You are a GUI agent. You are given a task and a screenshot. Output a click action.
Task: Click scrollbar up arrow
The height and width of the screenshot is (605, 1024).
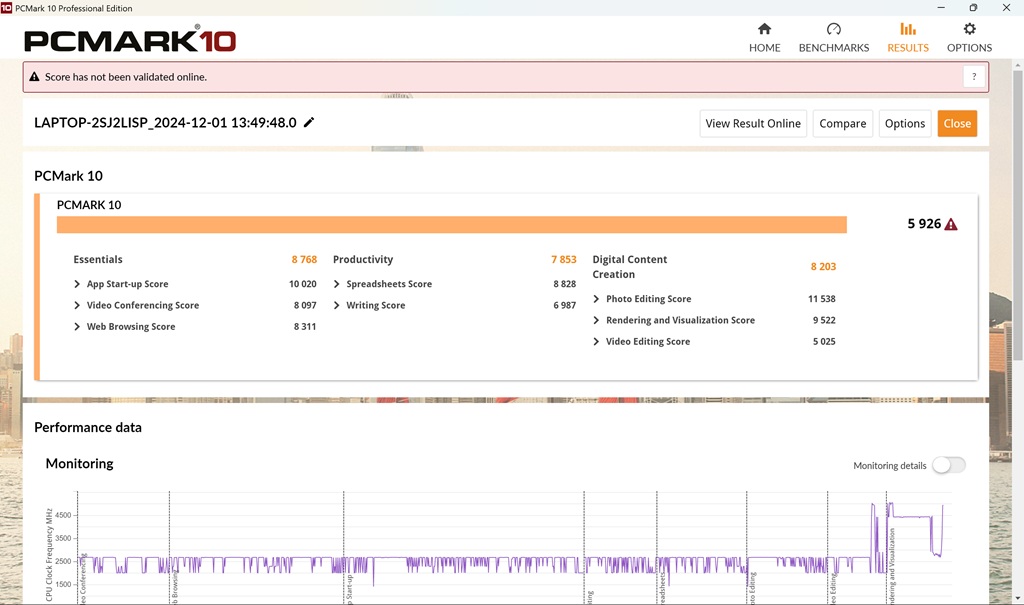click(1017, 65)
